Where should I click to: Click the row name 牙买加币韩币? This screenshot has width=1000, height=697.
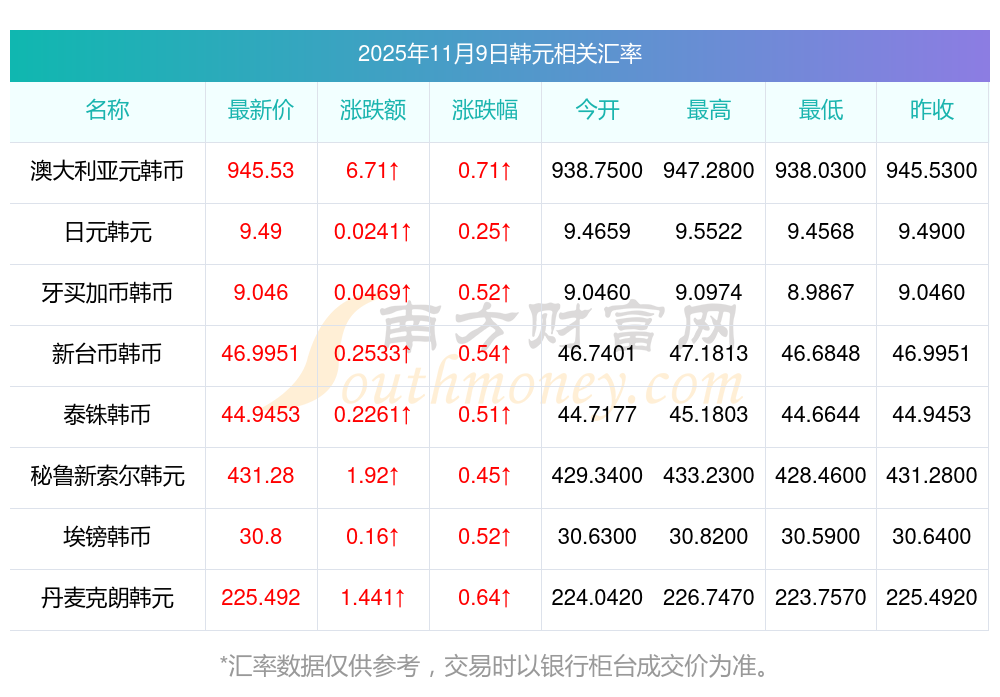point(107,293)
